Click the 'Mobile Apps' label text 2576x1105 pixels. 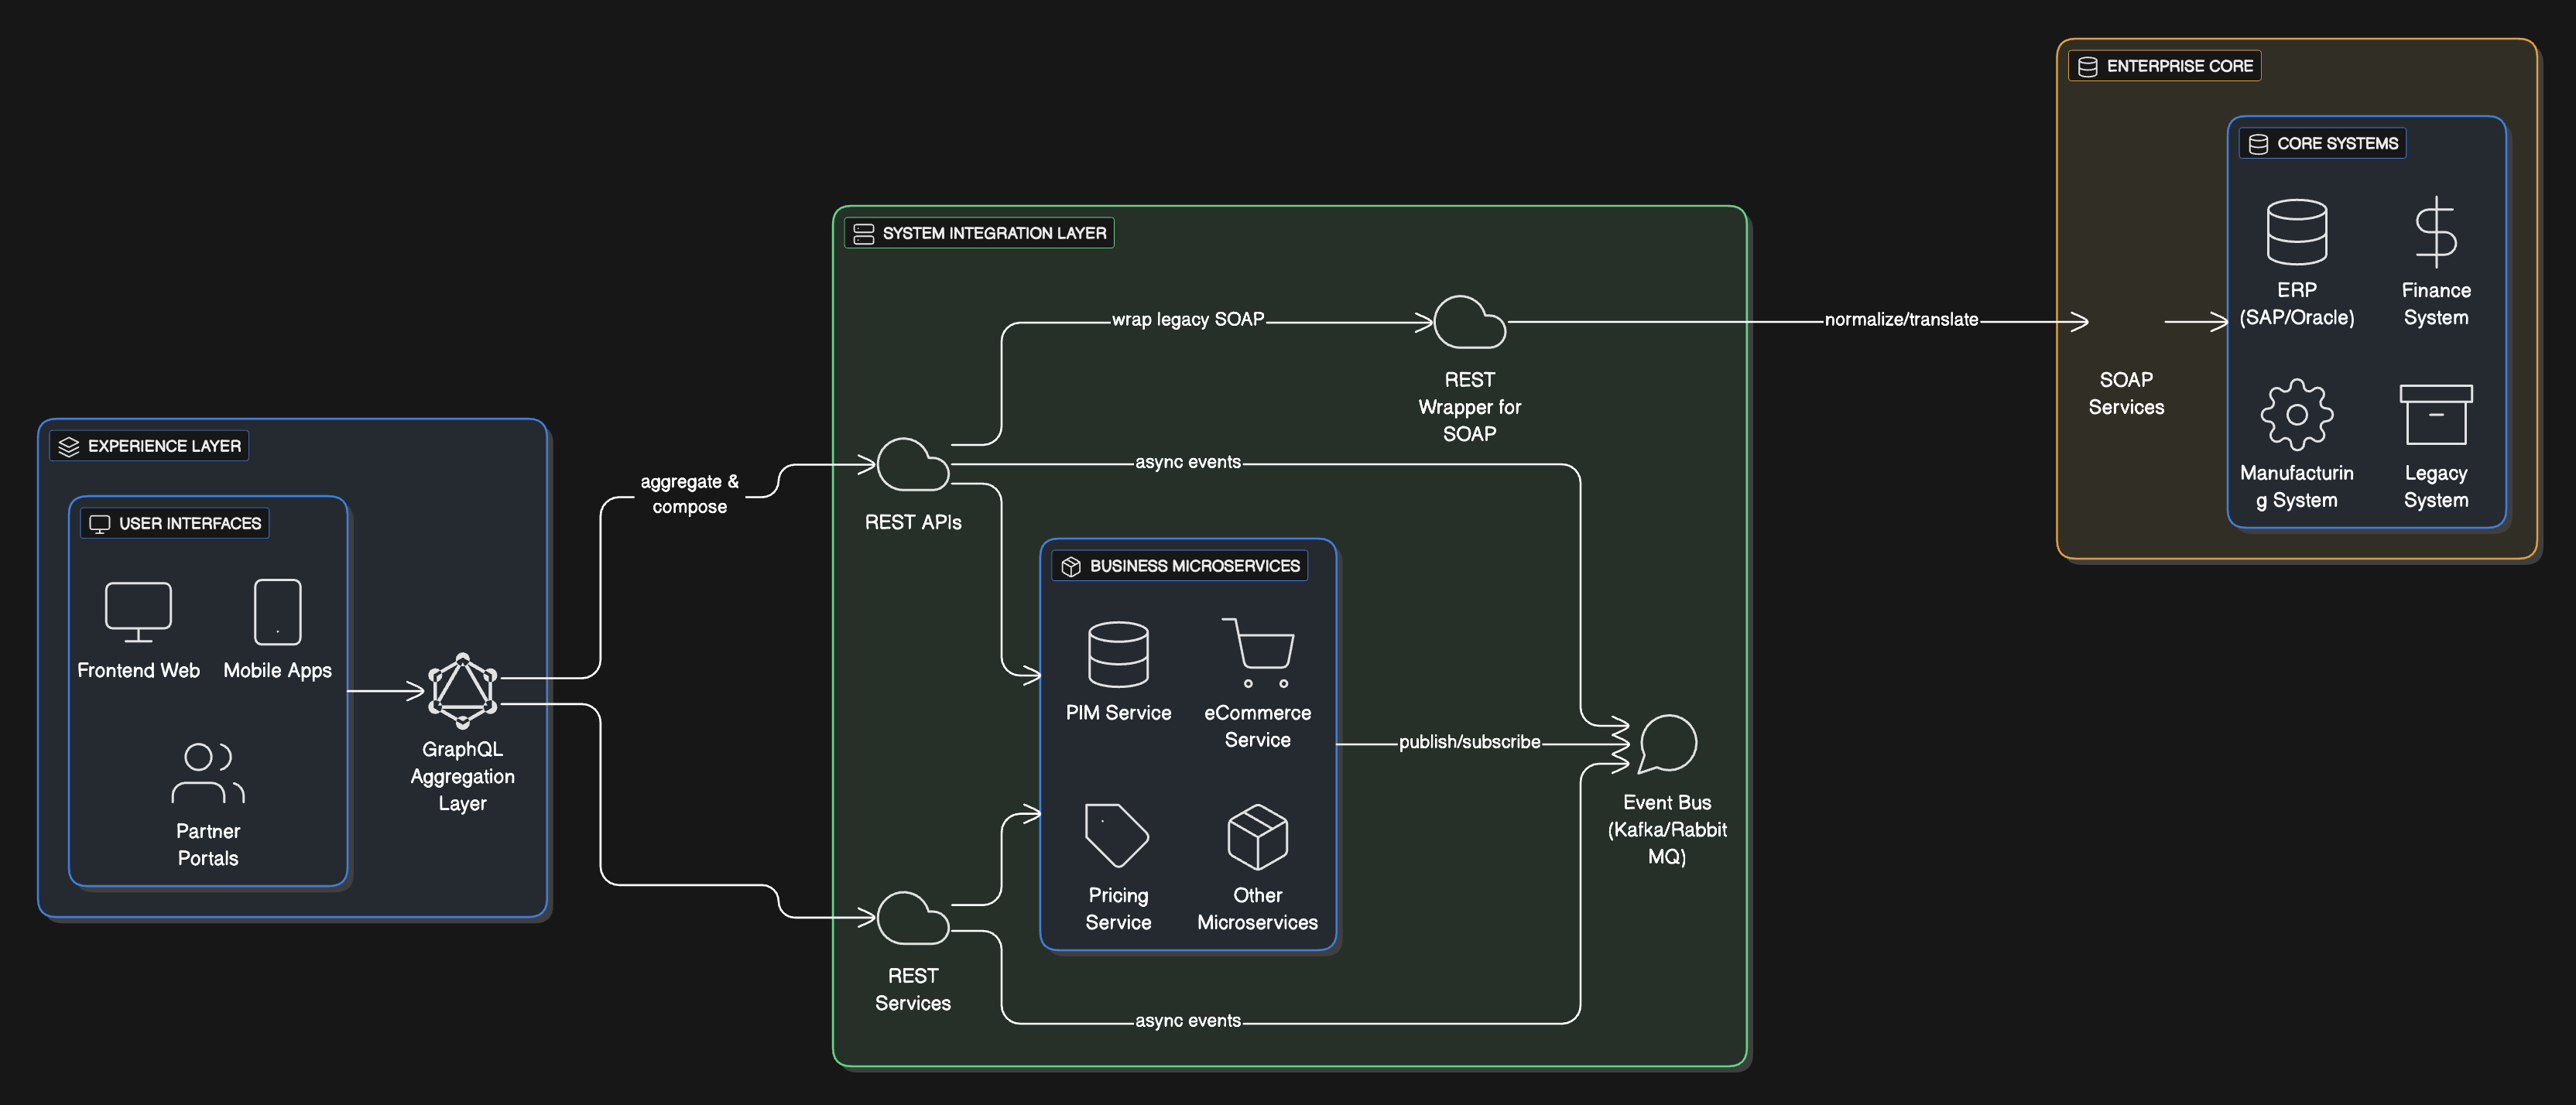(x=277, y=671)
